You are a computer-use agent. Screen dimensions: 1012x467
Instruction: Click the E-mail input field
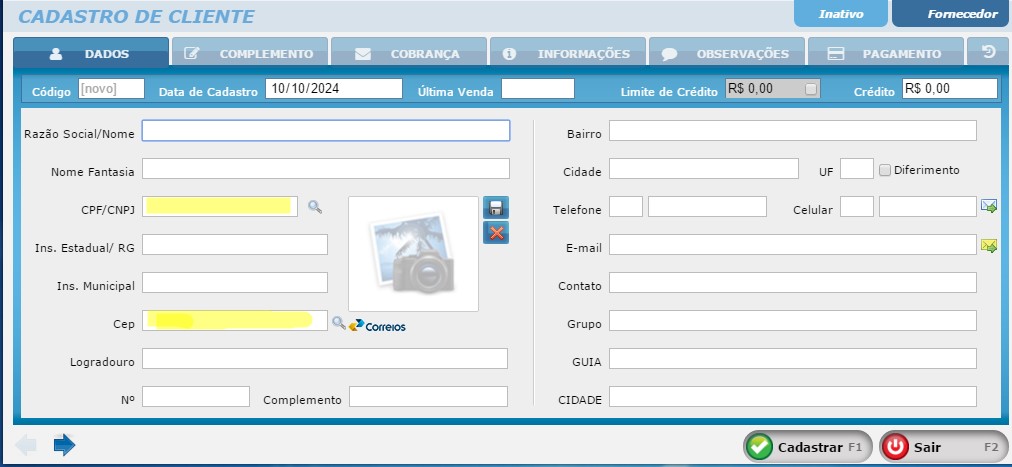[793, 244]
